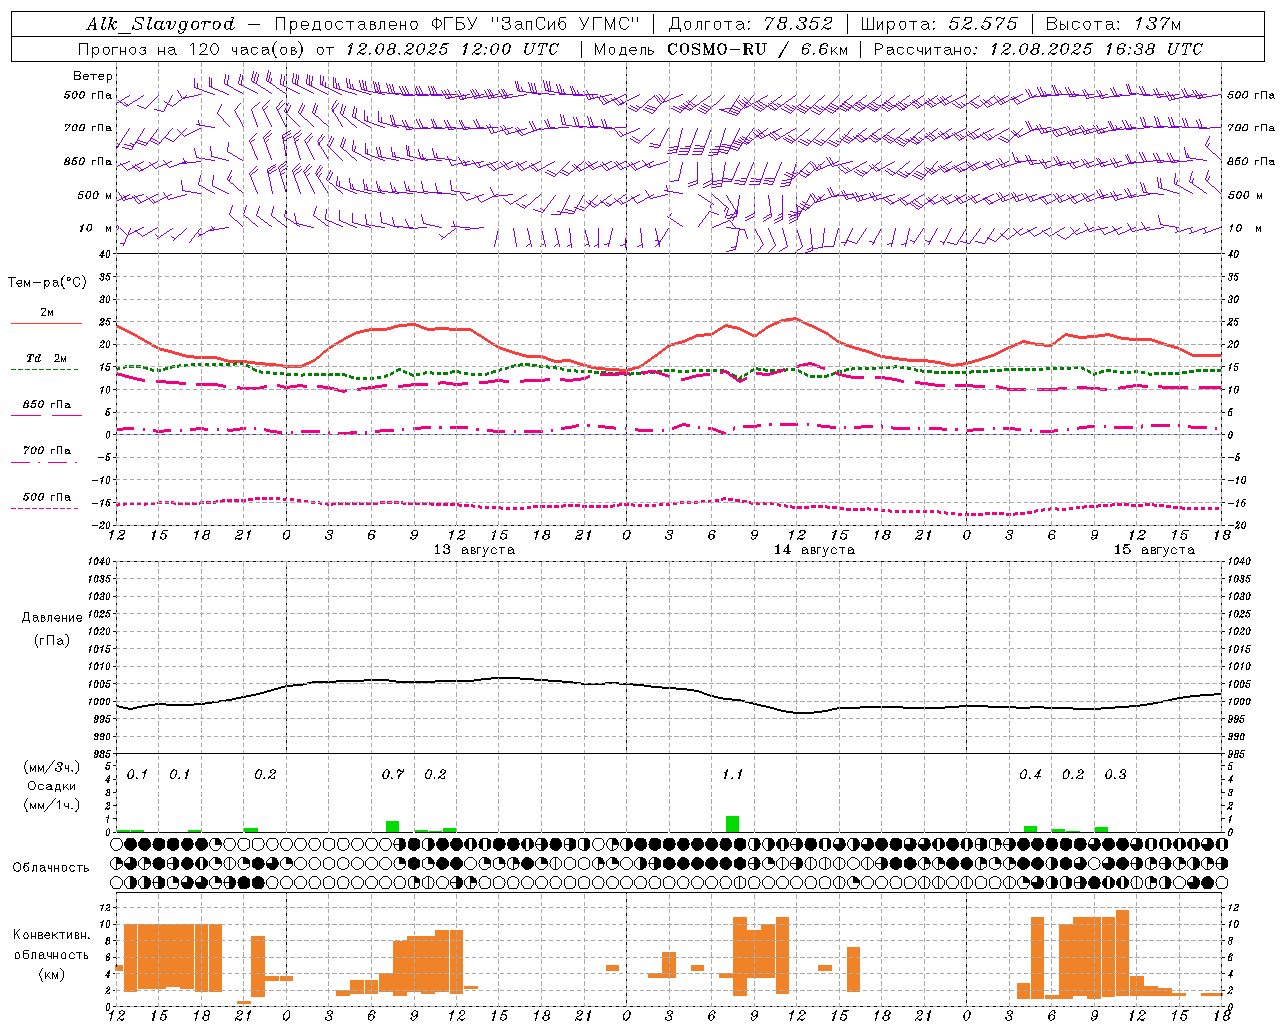Click the (мм/3ч.) precipitation unit label

pos(54,768)
